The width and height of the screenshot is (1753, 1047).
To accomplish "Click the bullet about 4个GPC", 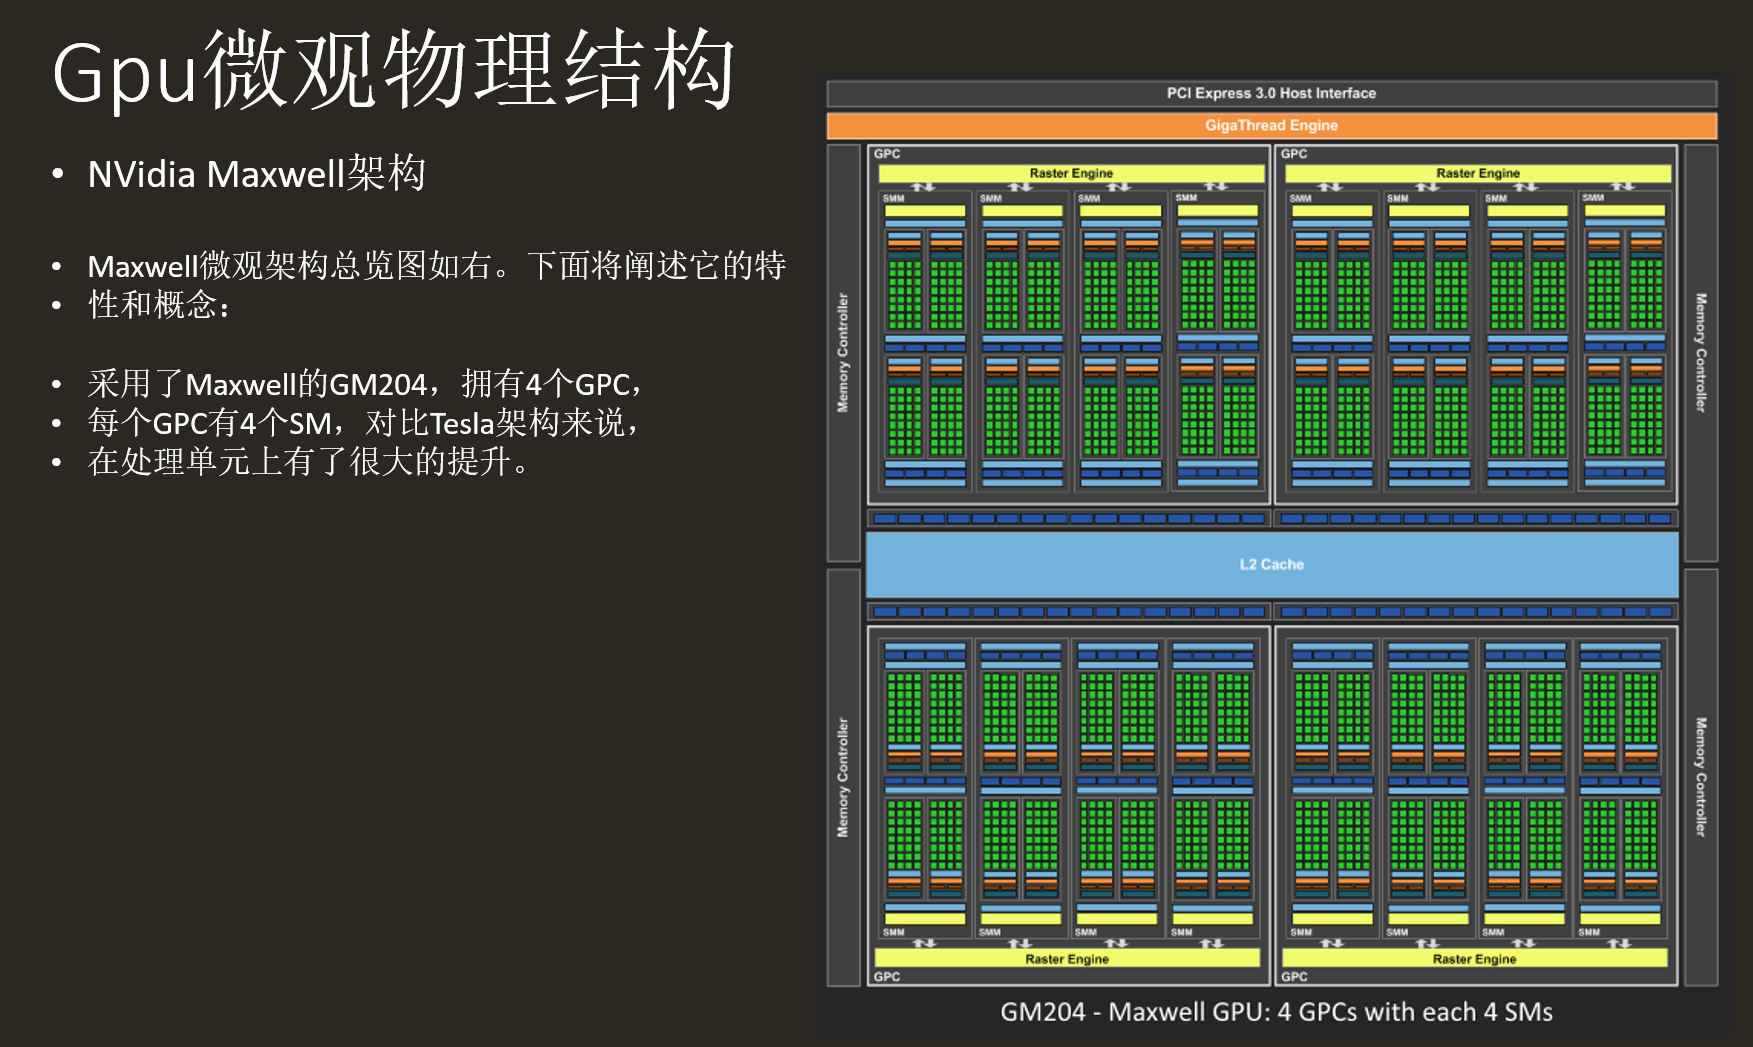I will 350,383.
